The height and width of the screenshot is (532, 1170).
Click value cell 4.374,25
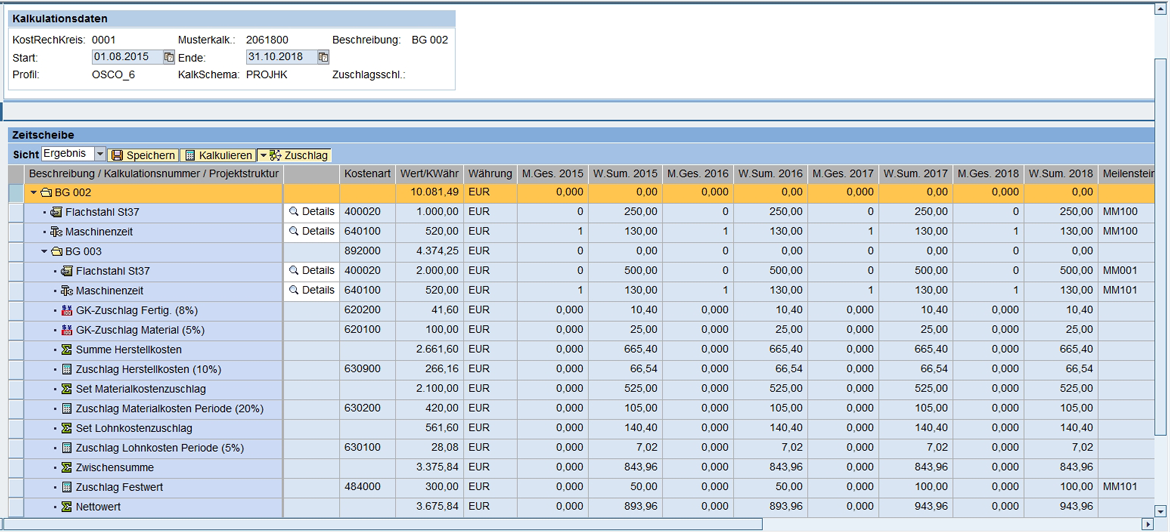[429, 251]
